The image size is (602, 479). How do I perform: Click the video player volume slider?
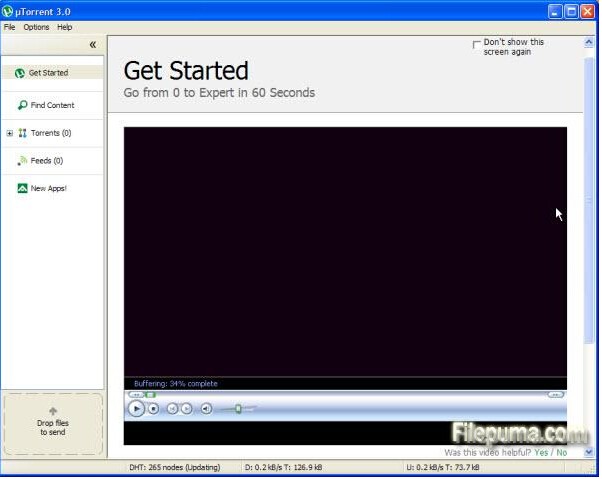(238, 408)
